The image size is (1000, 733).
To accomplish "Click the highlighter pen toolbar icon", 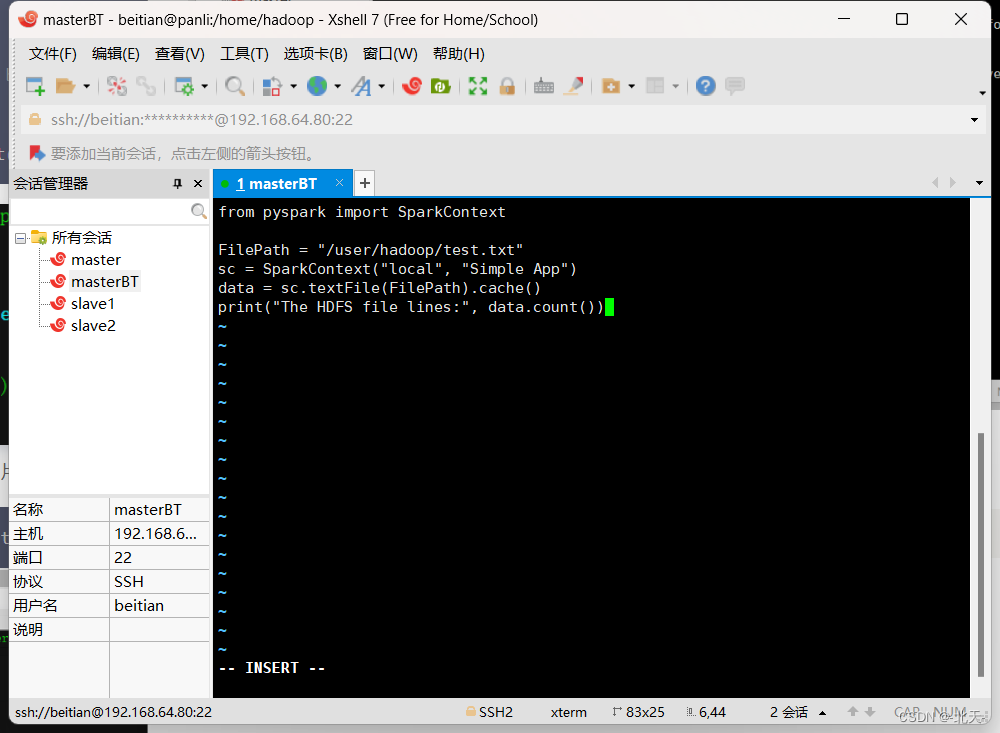I will tap(573, 85).
